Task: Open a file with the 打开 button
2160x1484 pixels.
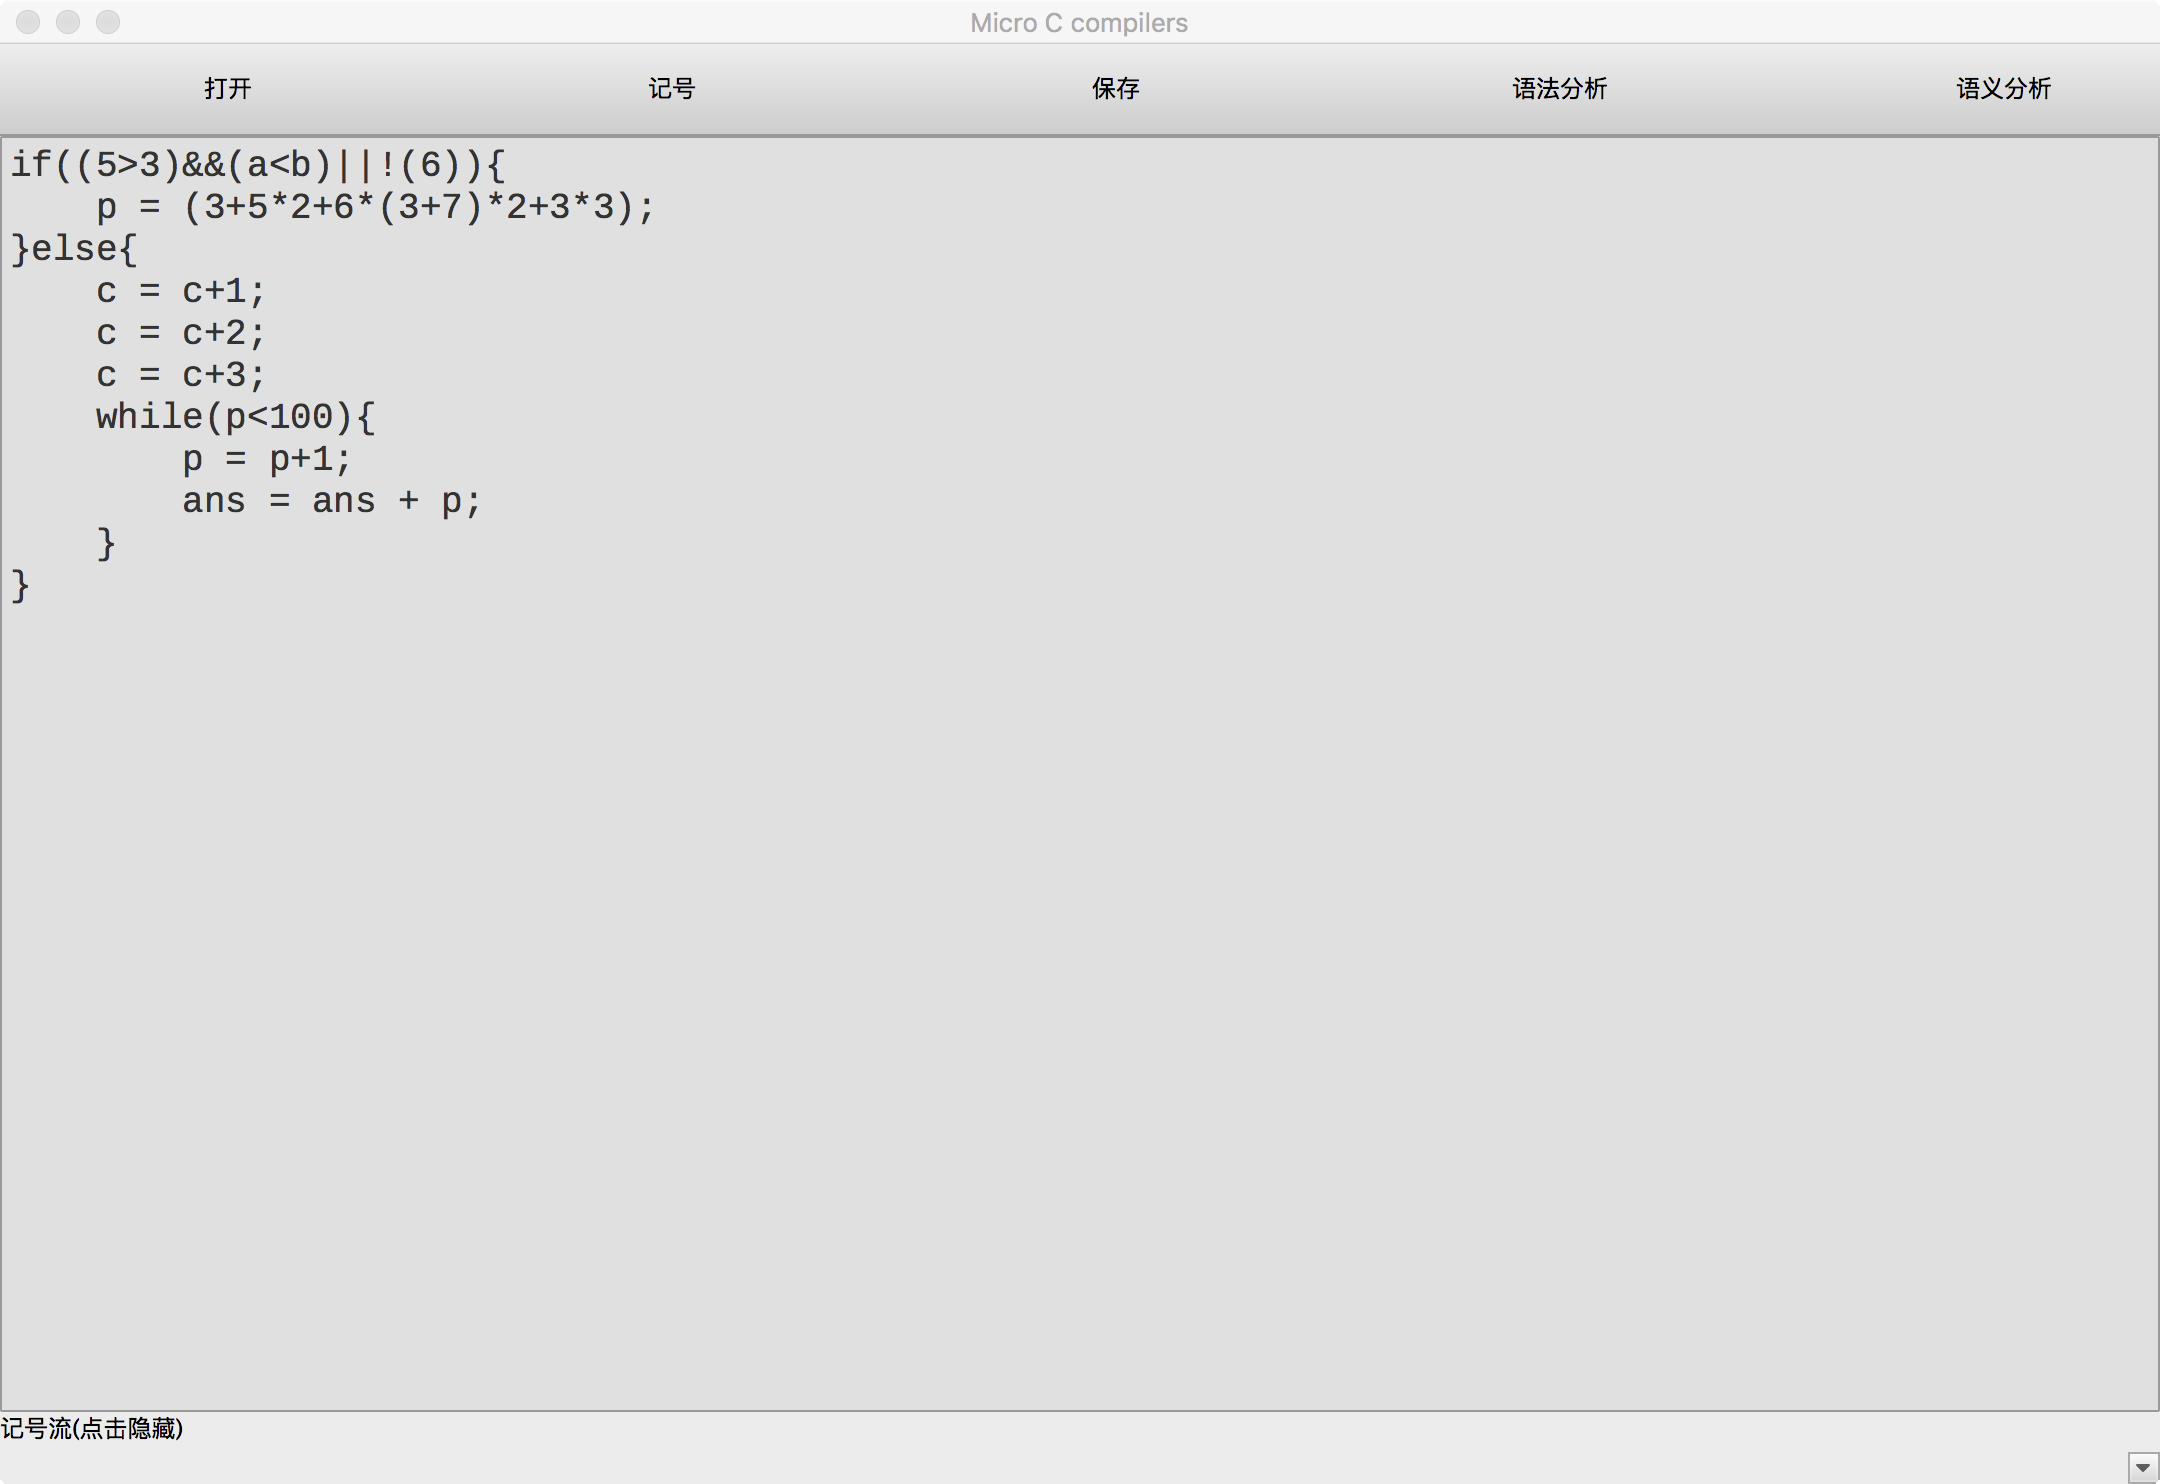Action: tap(227, 89)
